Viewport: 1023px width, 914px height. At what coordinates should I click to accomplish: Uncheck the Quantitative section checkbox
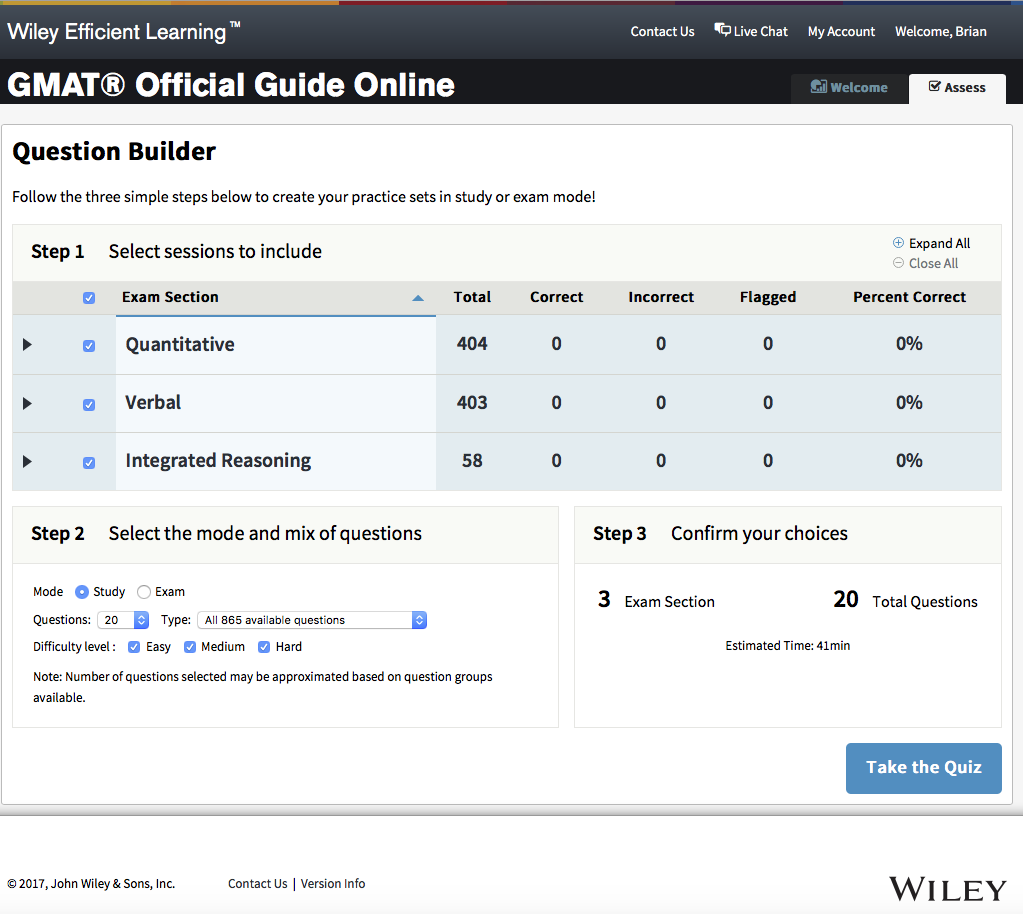[88, 344]
